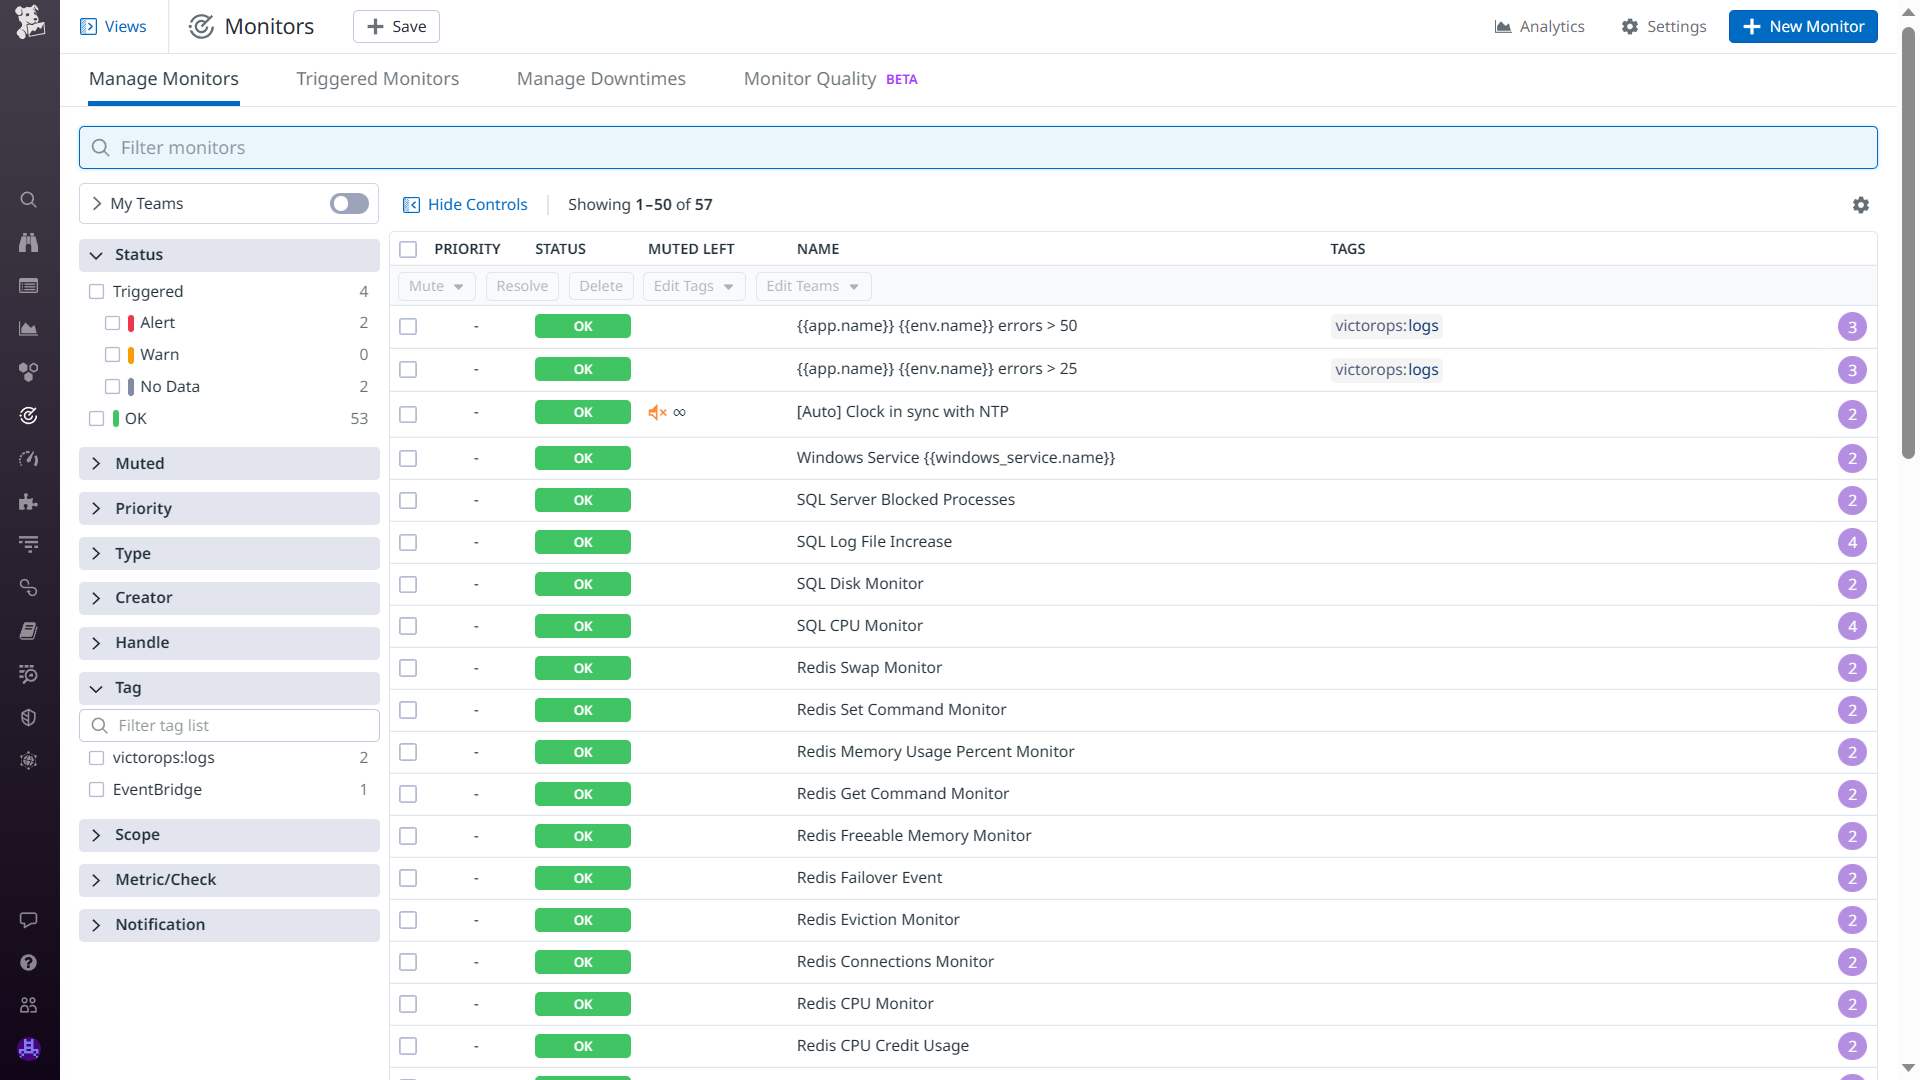The image size is (1920, 1080).
Task: Switch to Triggered Monitors tab
Action: [x=377, y=79]
